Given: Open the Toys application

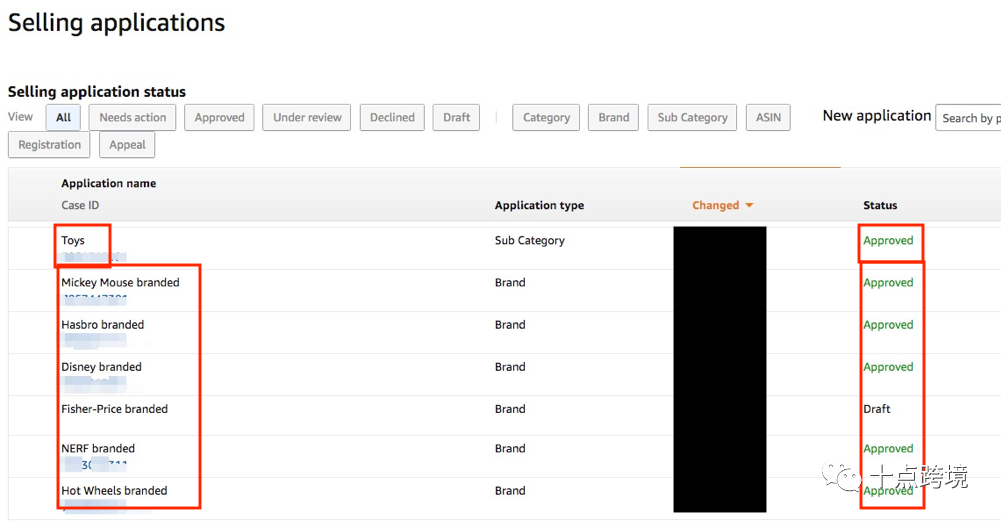Looking at the screenshot, I should [x=73, y=241].
